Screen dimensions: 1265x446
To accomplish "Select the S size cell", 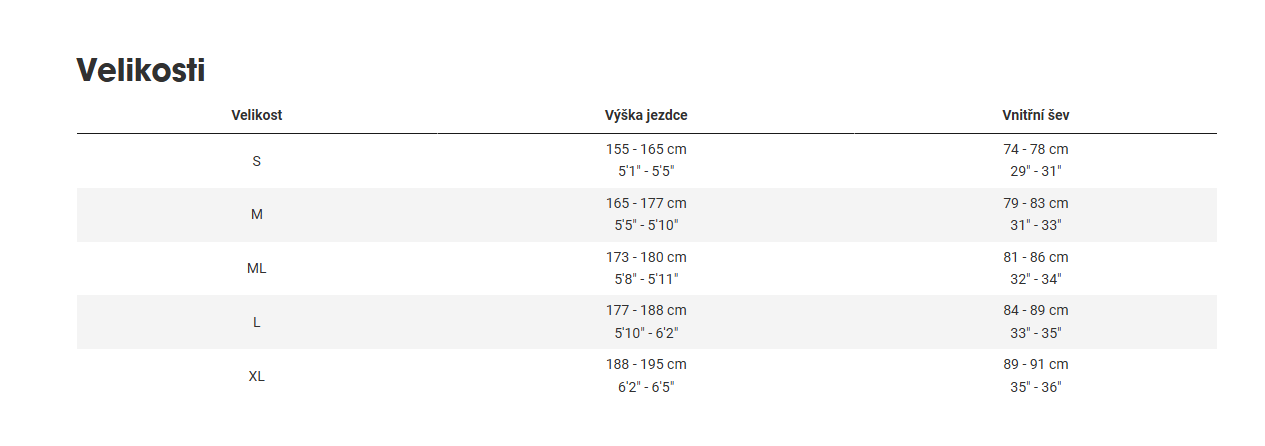I will coord(257,161).
